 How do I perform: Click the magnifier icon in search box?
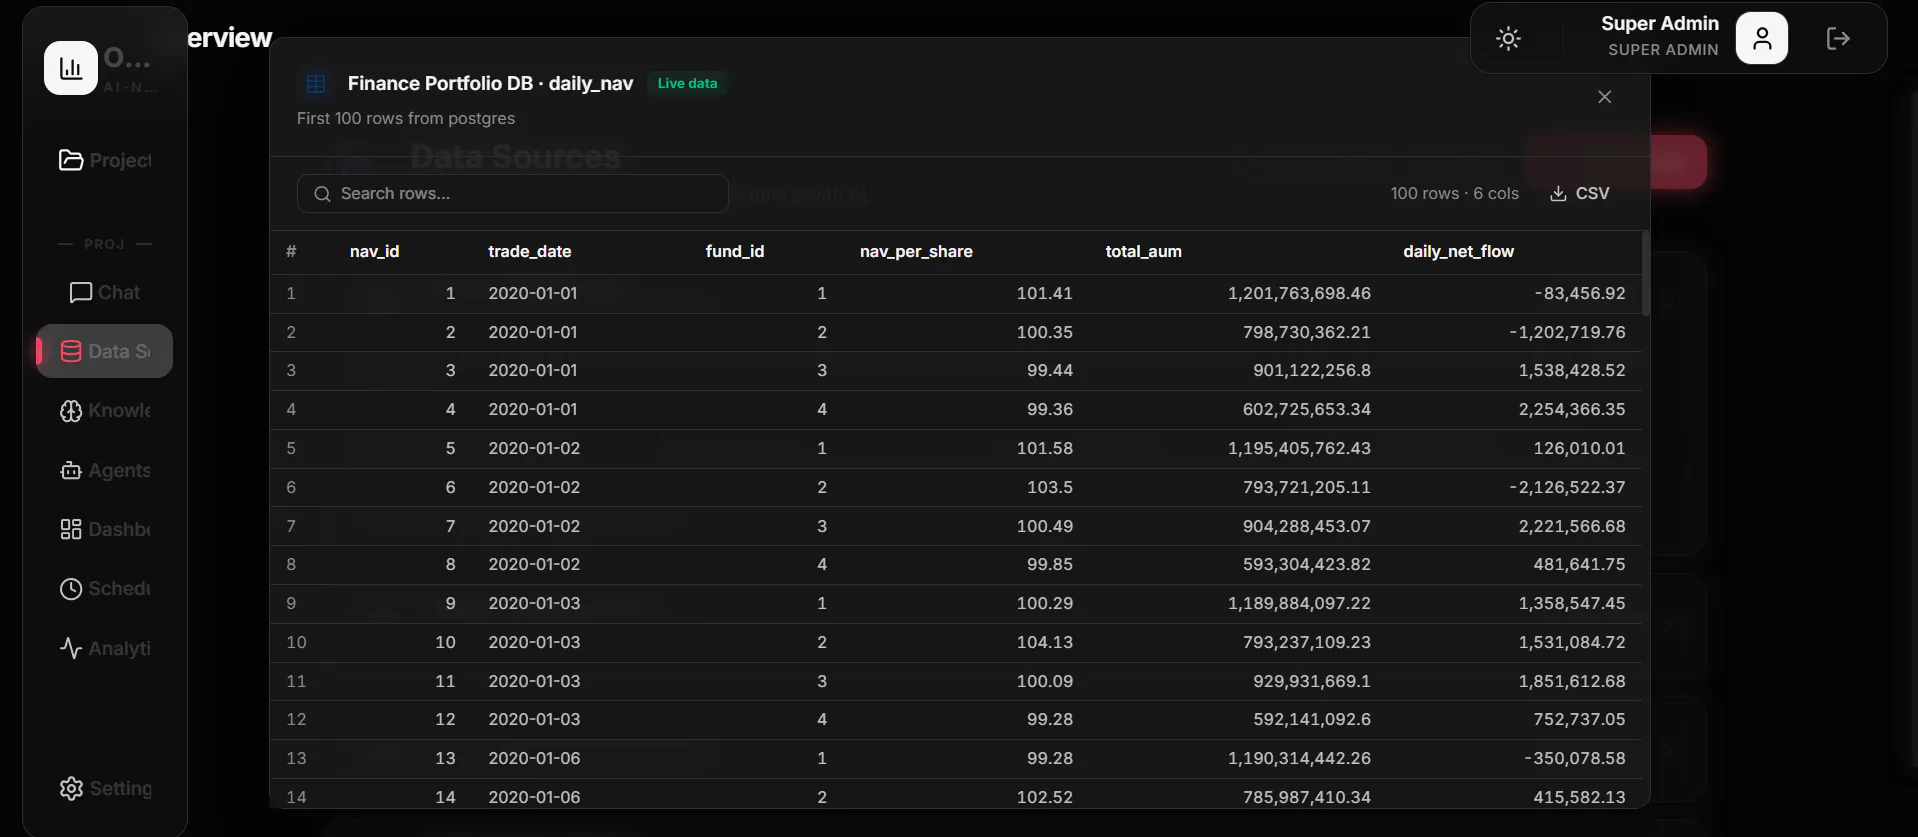[x=322, y=194]
